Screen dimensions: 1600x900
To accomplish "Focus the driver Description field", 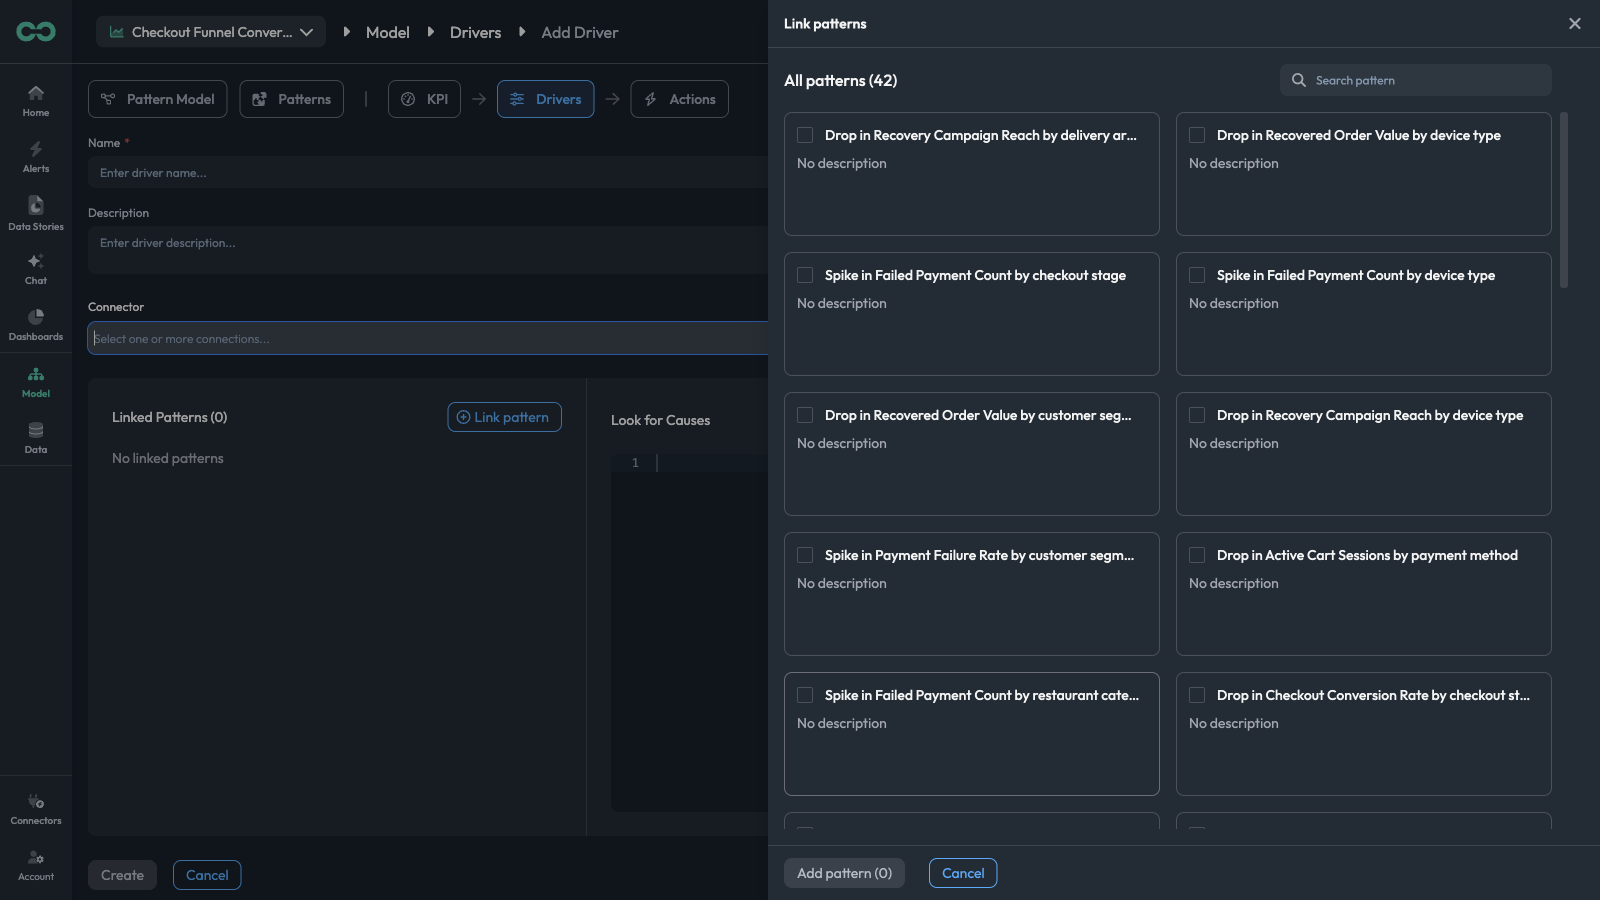I will (x=428, y=250).
